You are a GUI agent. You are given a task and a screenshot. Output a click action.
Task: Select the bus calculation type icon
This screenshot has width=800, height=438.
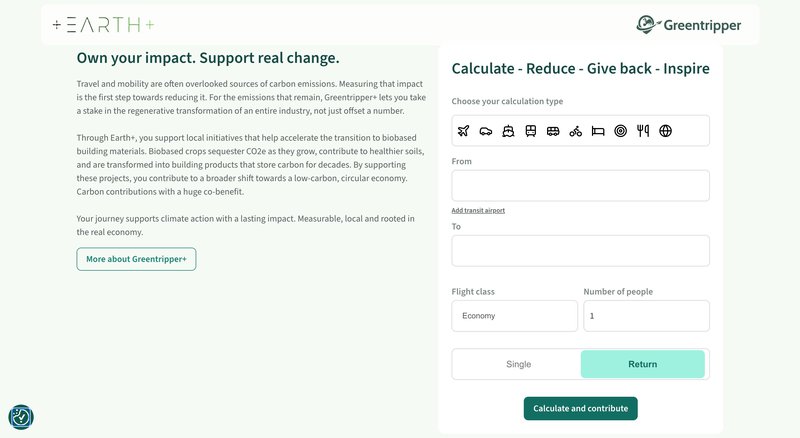click(x=553, y=131)
